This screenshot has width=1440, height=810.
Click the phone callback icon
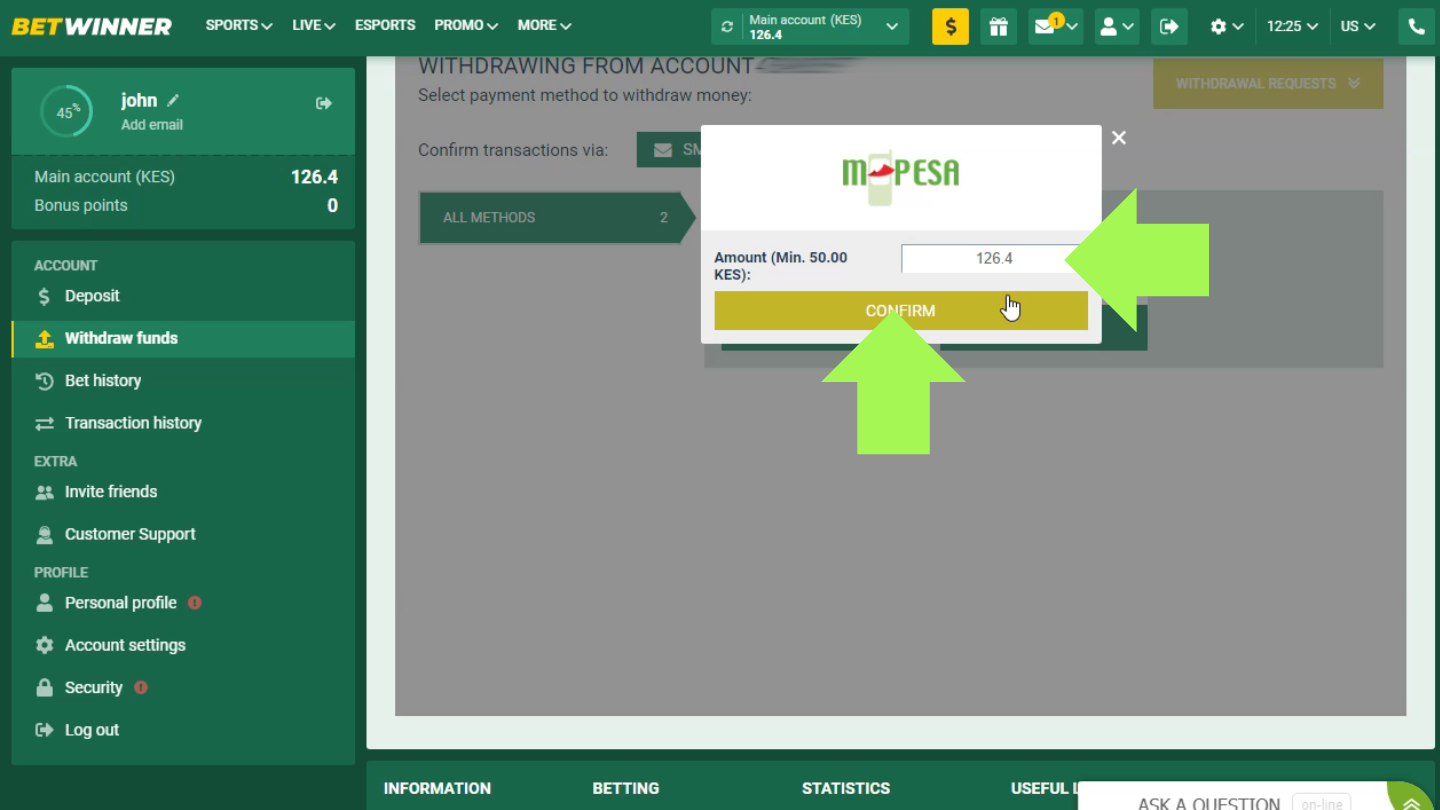click(1416, 27)
